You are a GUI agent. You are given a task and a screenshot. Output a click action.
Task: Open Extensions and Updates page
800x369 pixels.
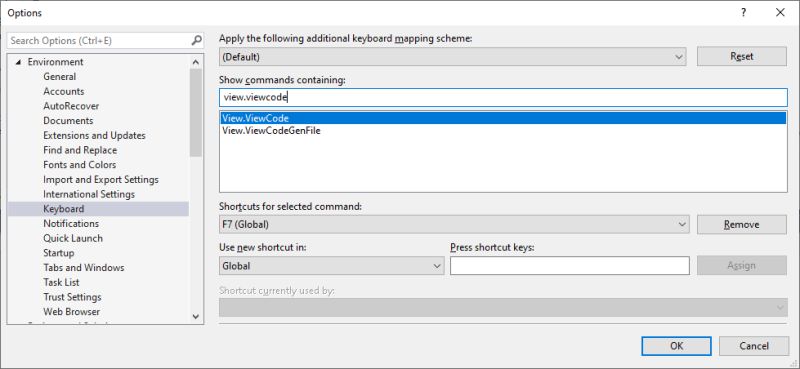pos(94,135)
